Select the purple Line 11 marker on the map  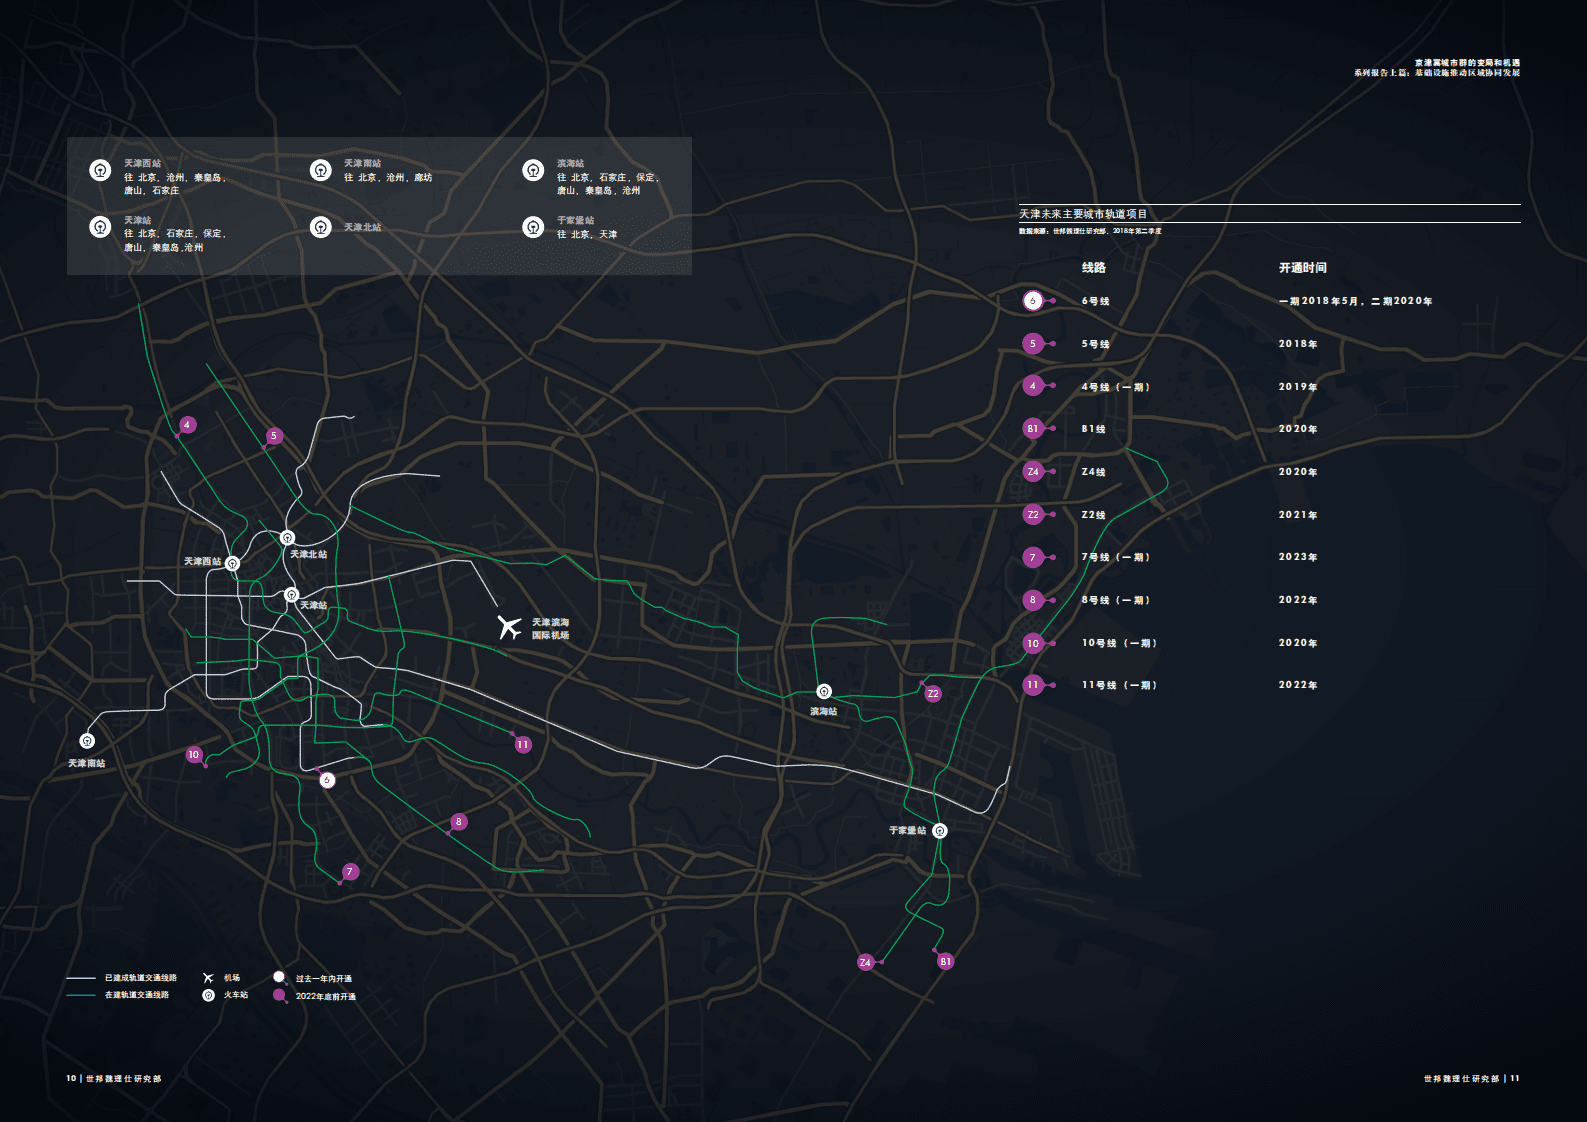tap(522, 744)
